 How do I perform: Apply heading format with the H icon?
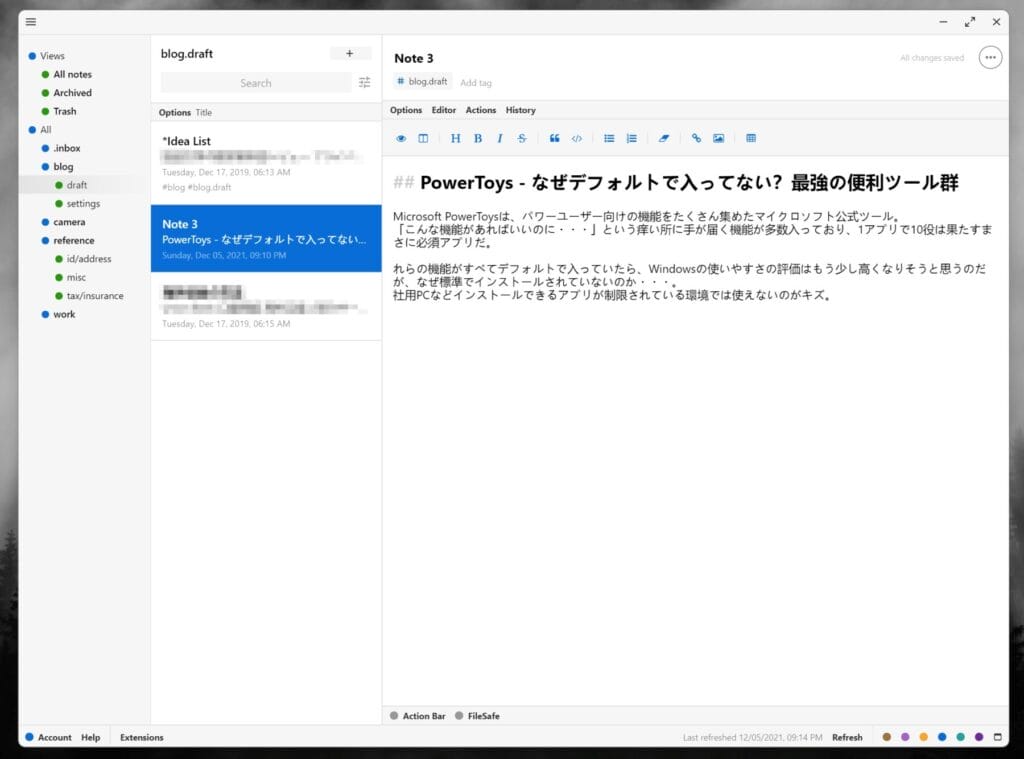(x=456, y=138)
